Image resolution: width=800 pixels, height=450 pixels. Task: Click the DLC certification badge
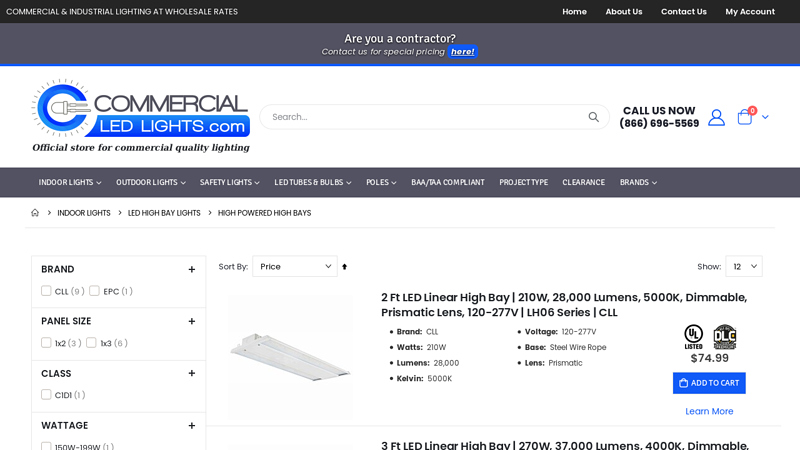coord(724,337)
